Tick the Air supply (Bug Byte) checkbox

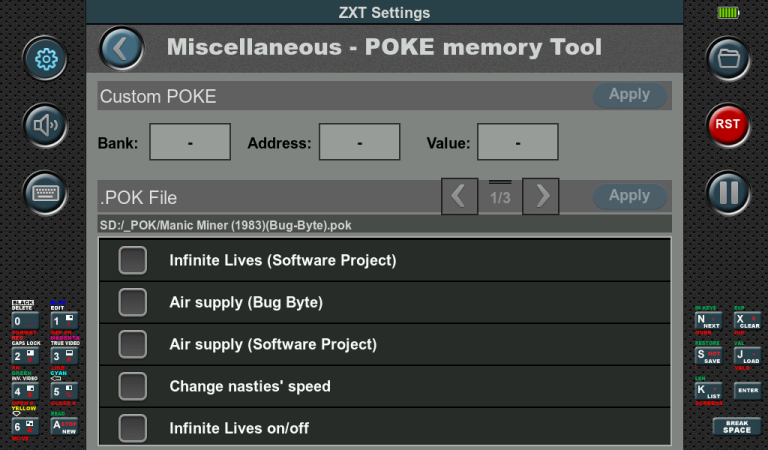click(x=133, y=302)
